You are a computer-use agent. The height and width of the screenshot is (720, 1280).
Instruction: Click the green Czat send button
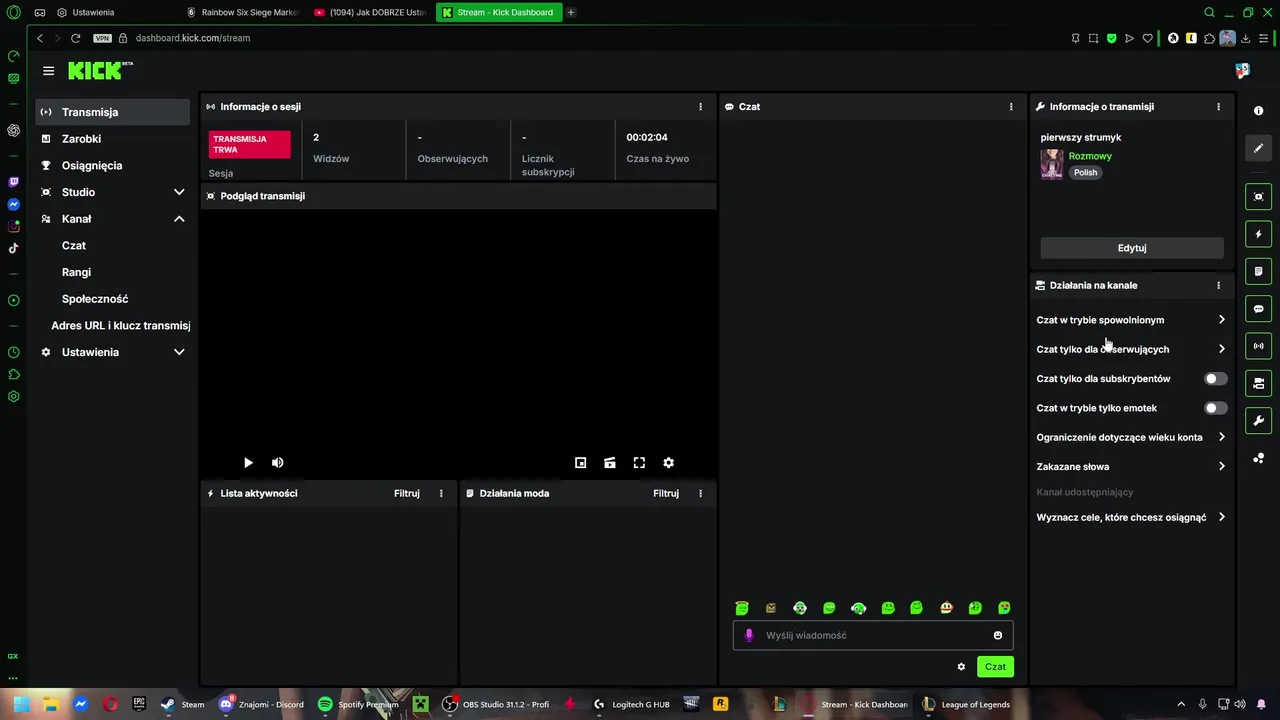(995, 667)
